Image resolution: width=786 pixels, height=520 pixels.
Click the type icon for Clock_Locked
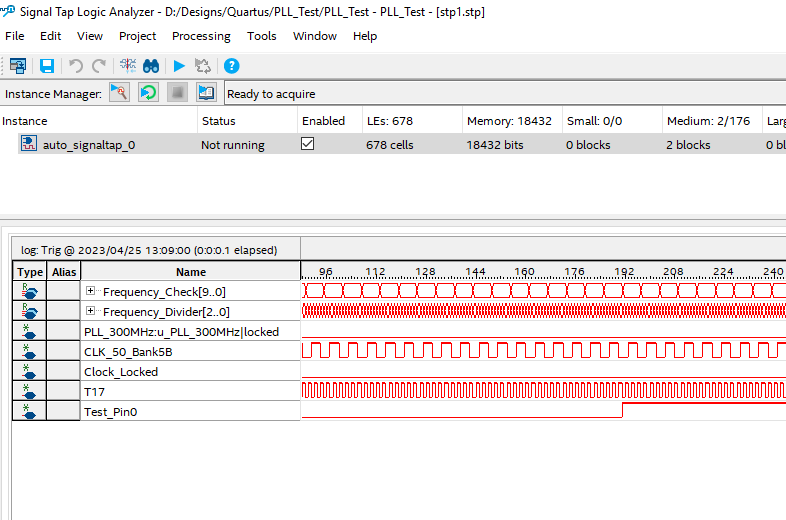29,371
